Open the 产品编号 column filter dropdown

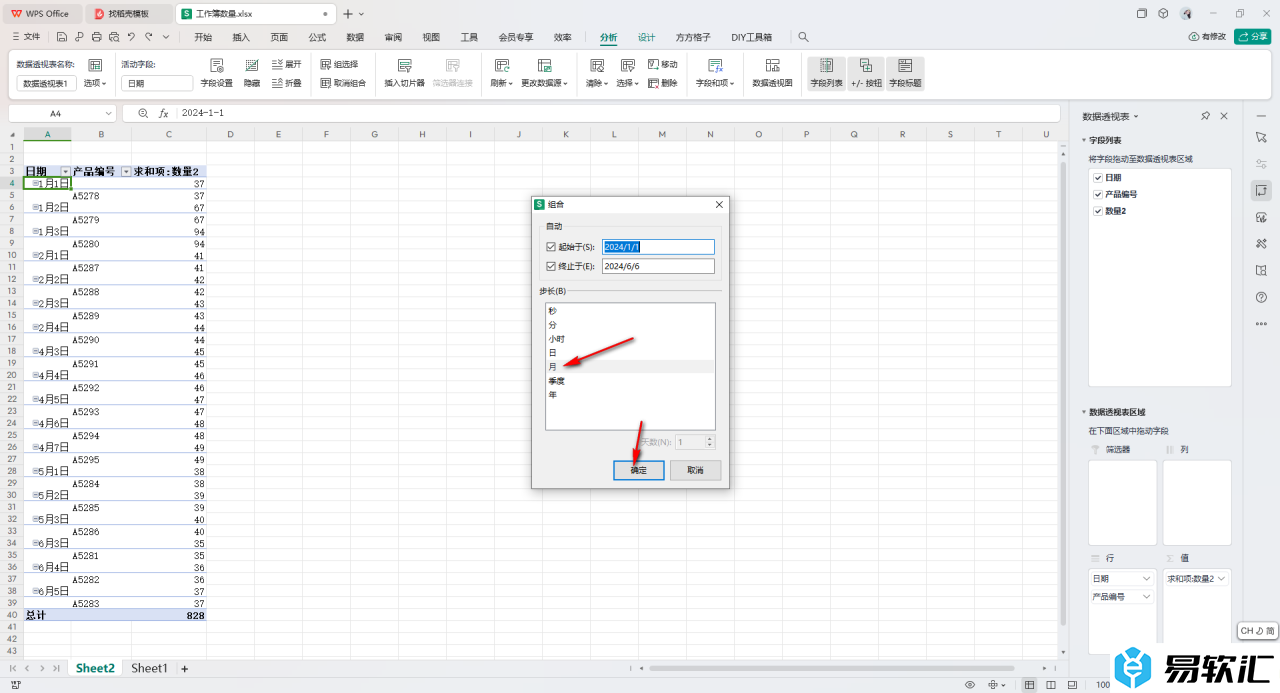pos(126,172)
